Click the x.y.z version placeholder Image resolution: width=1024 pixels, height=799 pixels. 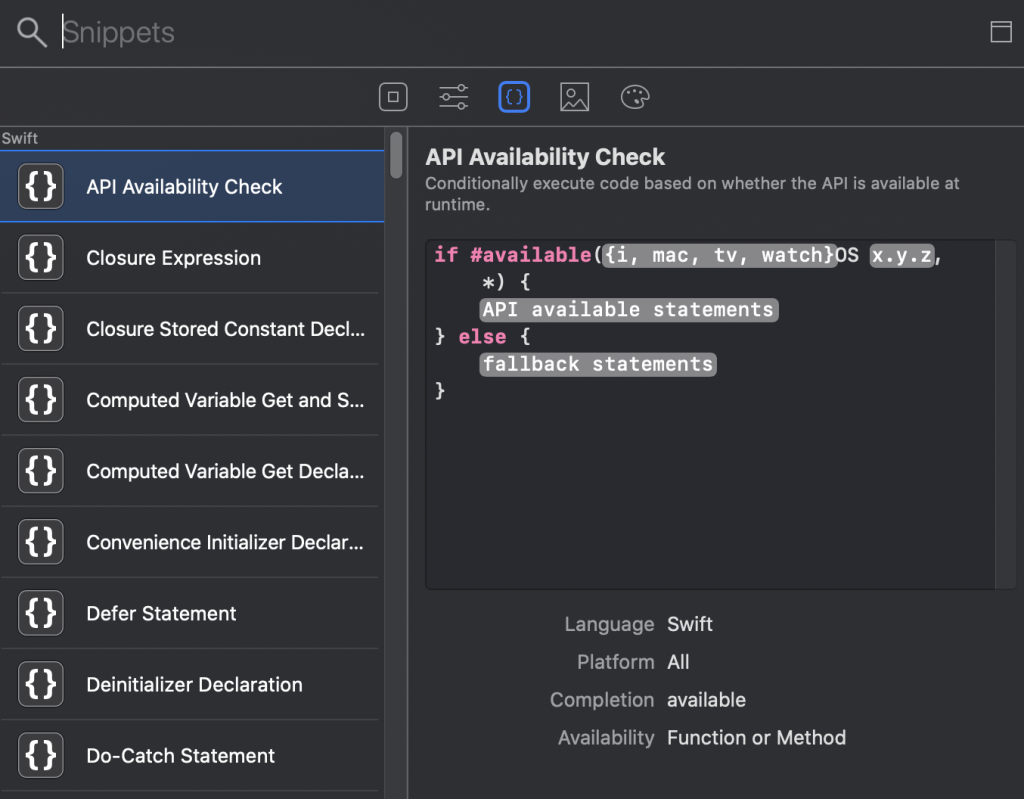(901, 256)
